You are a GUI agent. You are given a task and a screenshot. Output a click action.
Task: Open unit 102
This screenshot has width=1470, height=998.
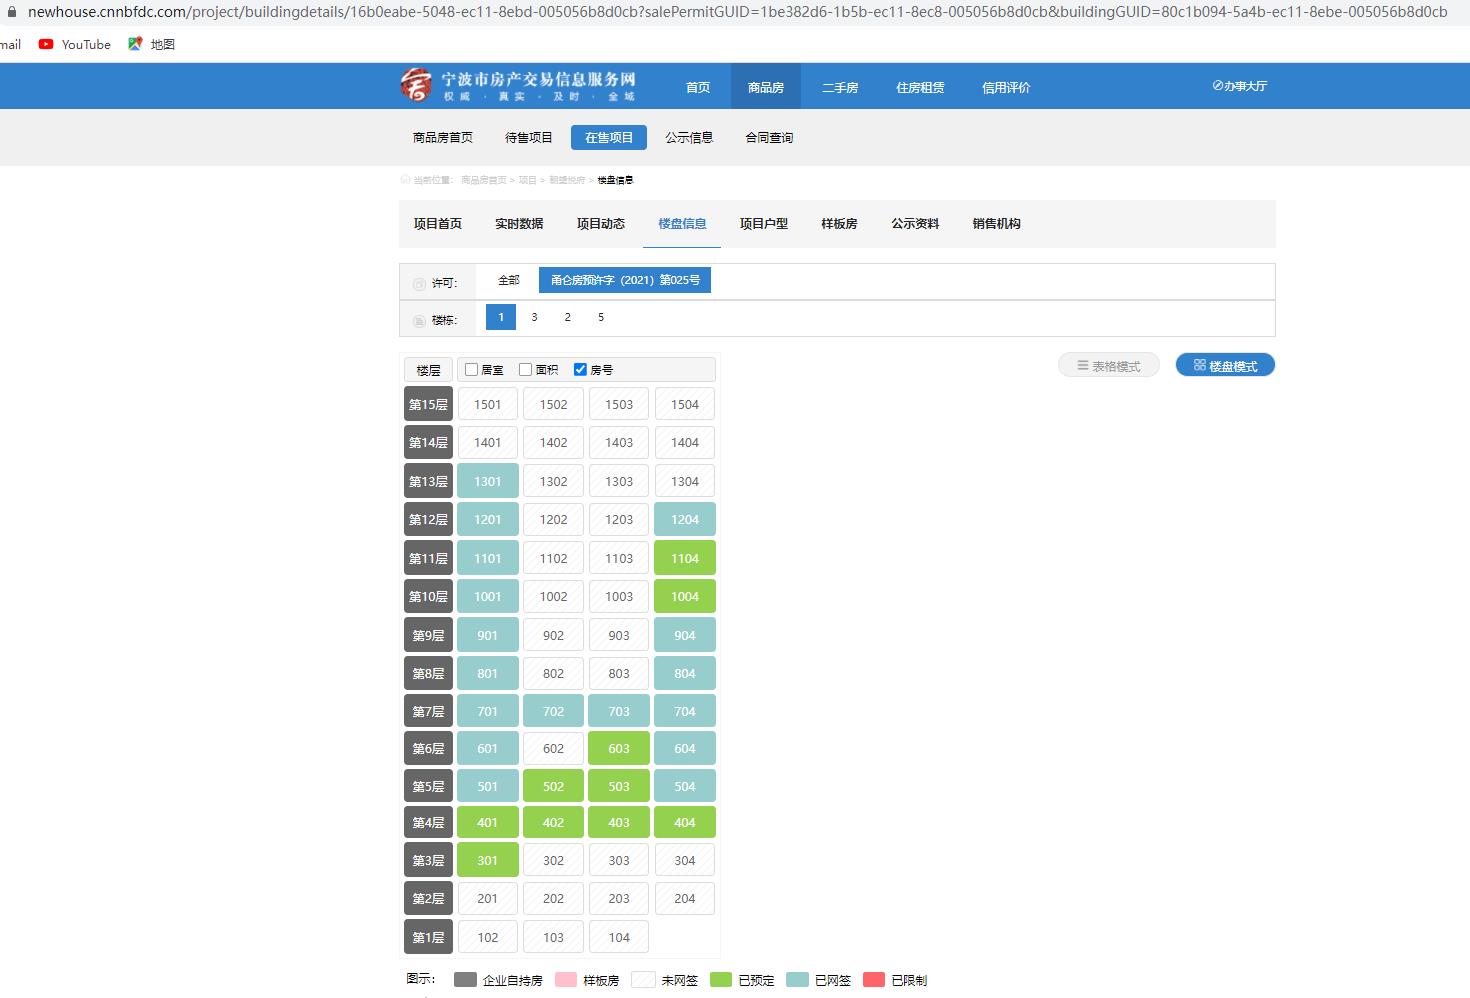tap(488, 937)
